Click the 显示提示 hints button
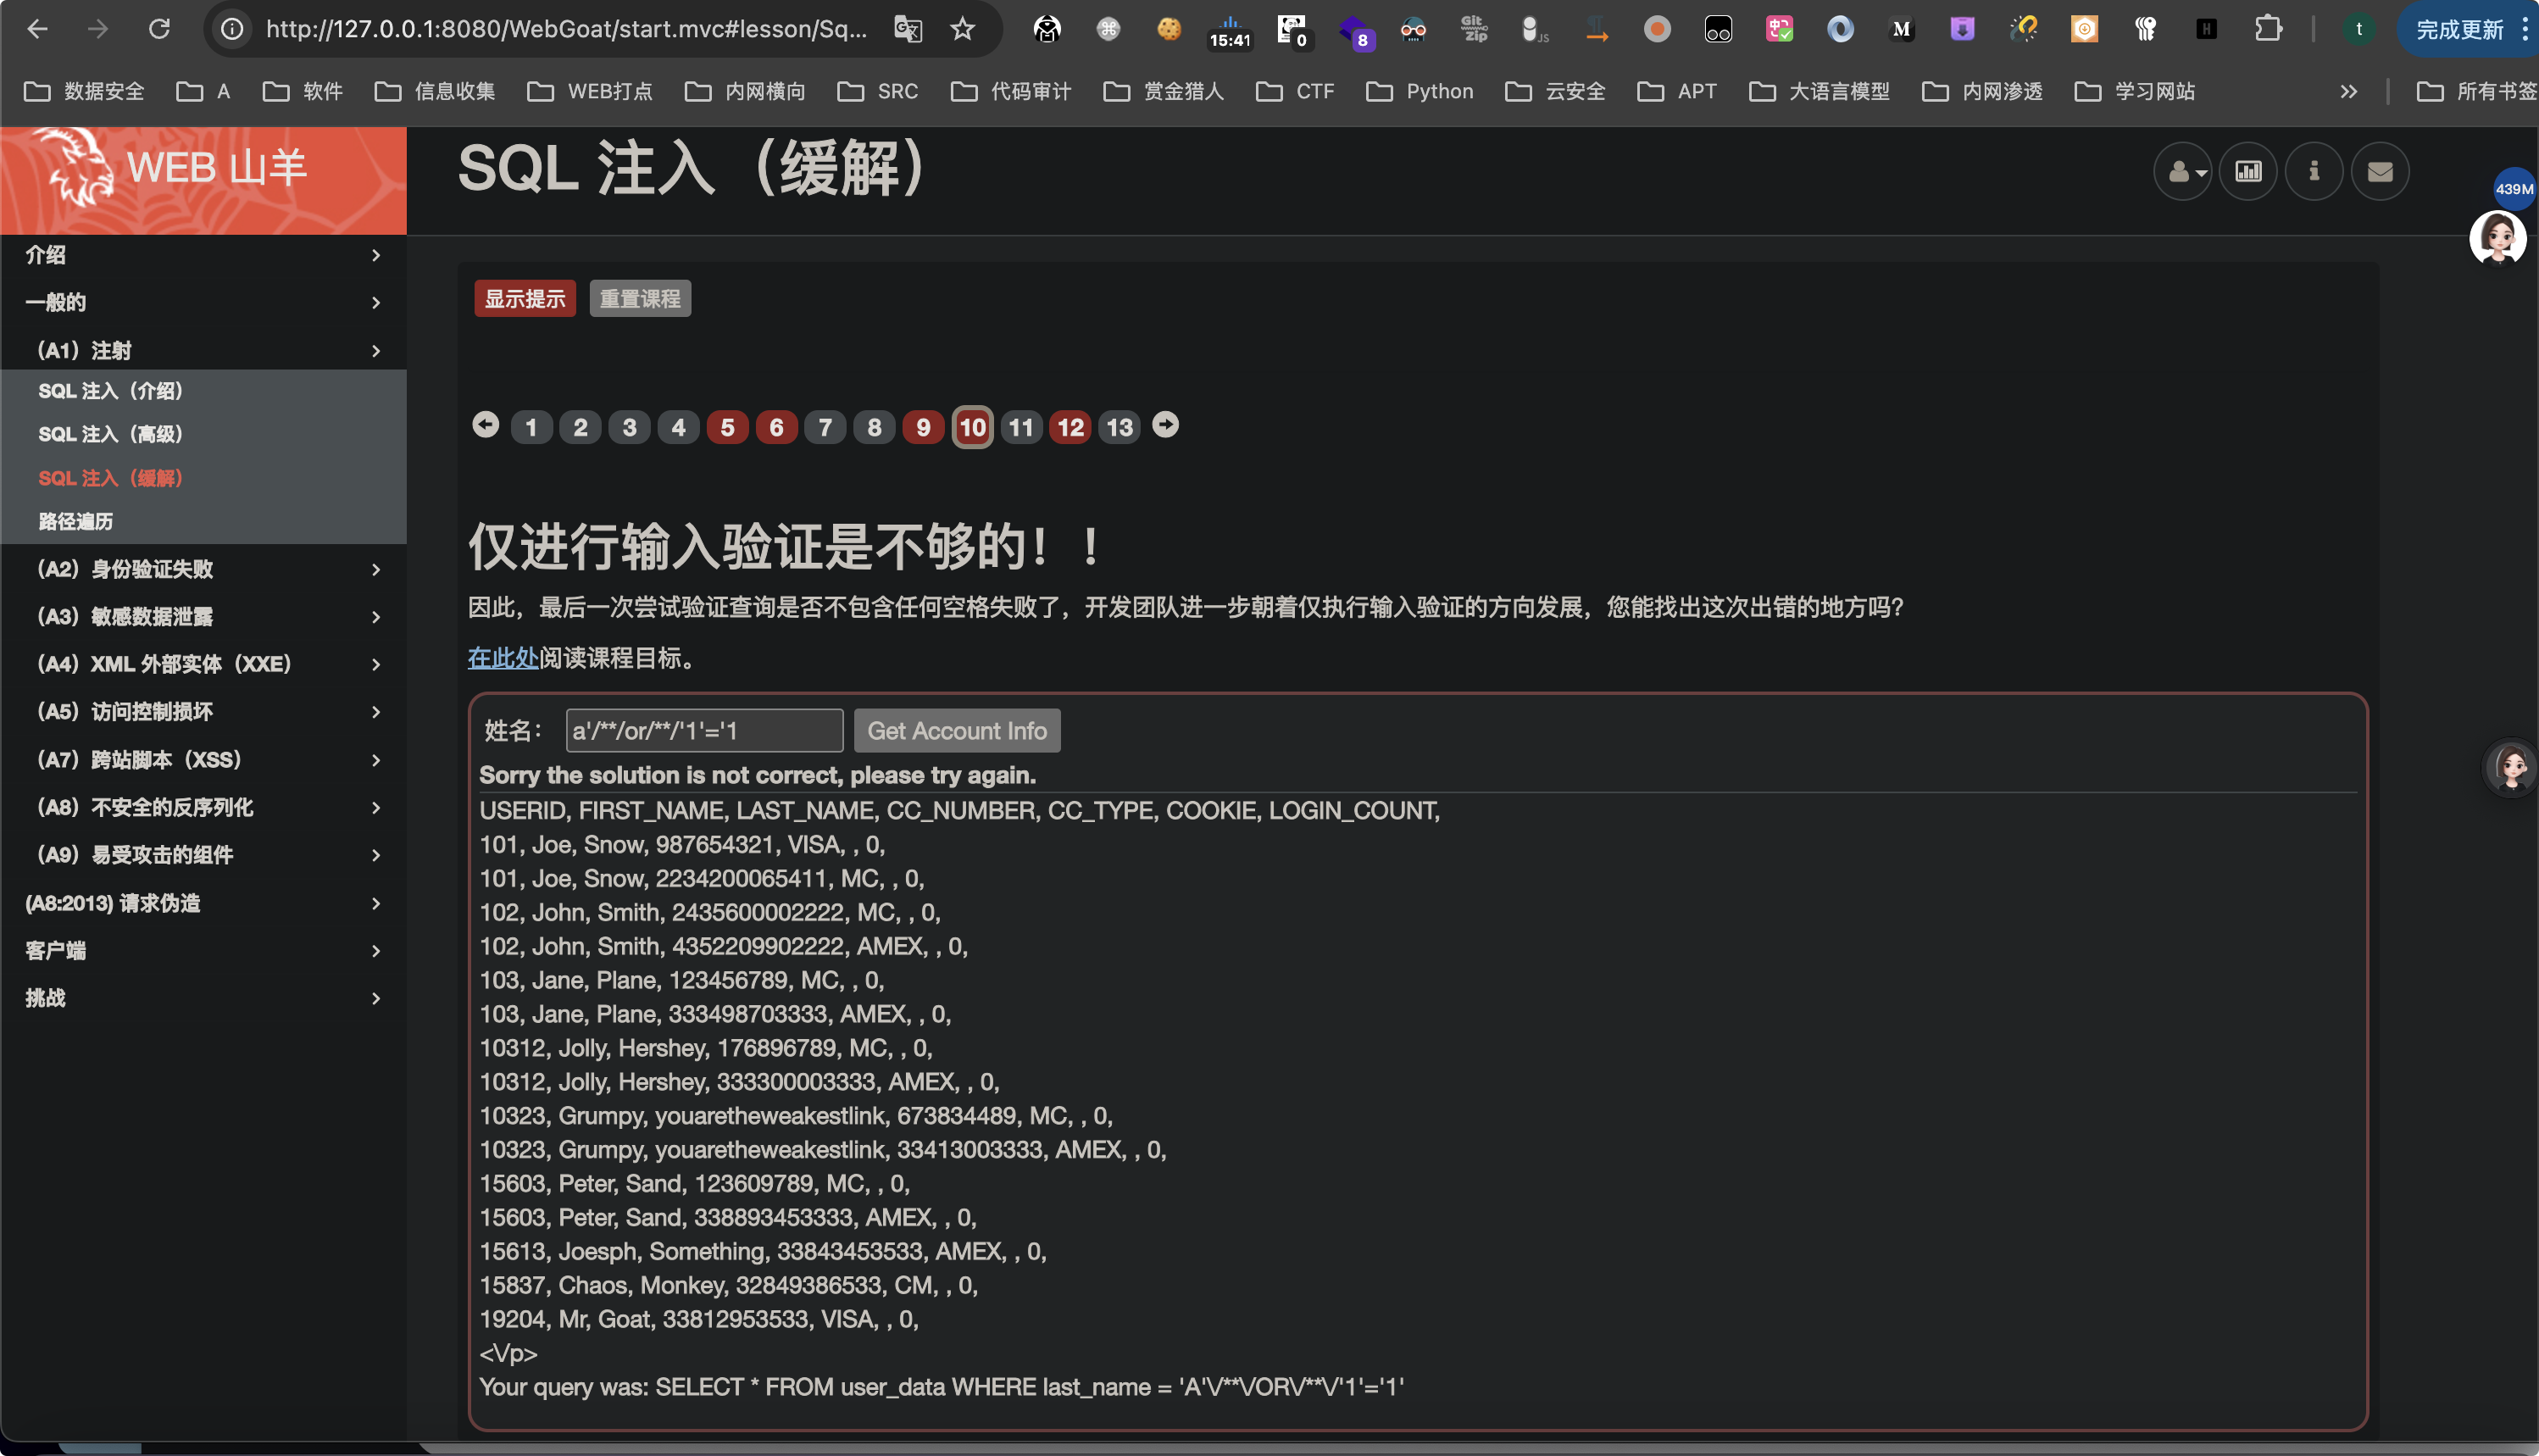The height and width of the screenshot is (1456, 2539). coord(525,299)
